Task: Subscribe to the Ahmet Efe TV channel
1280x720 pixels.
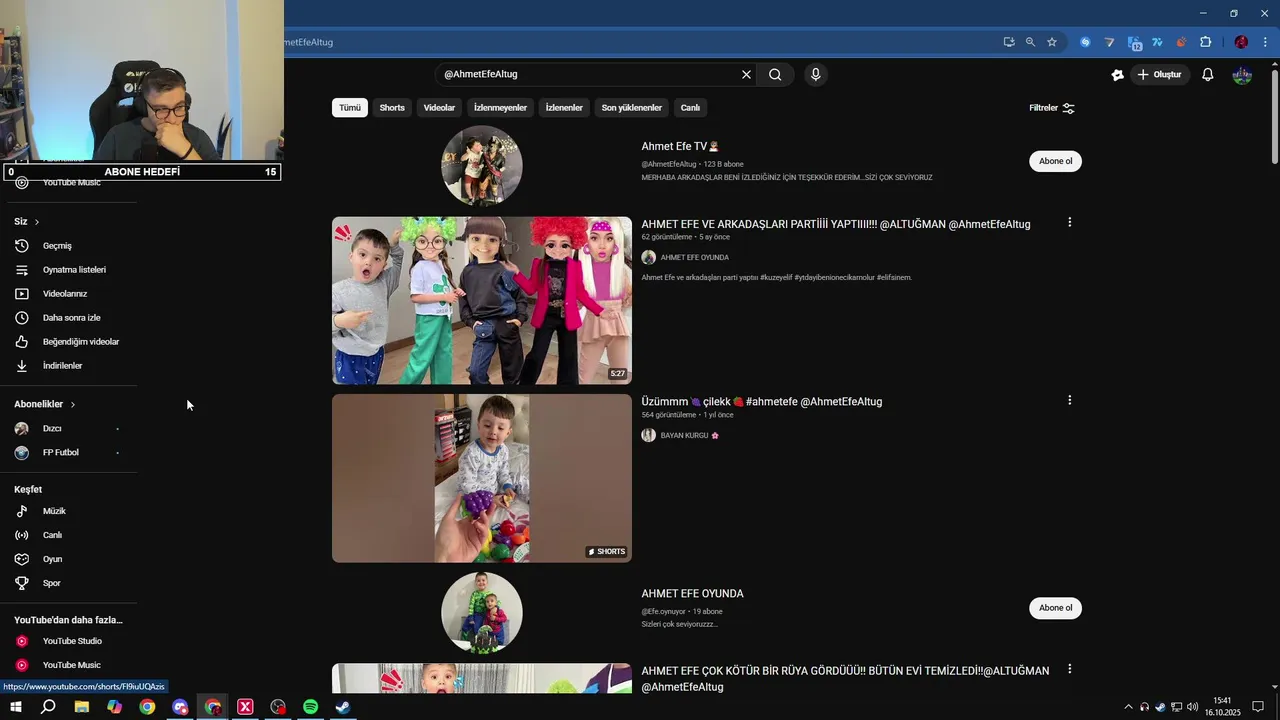Action: pyautogui.click(x=1055, y=161)
